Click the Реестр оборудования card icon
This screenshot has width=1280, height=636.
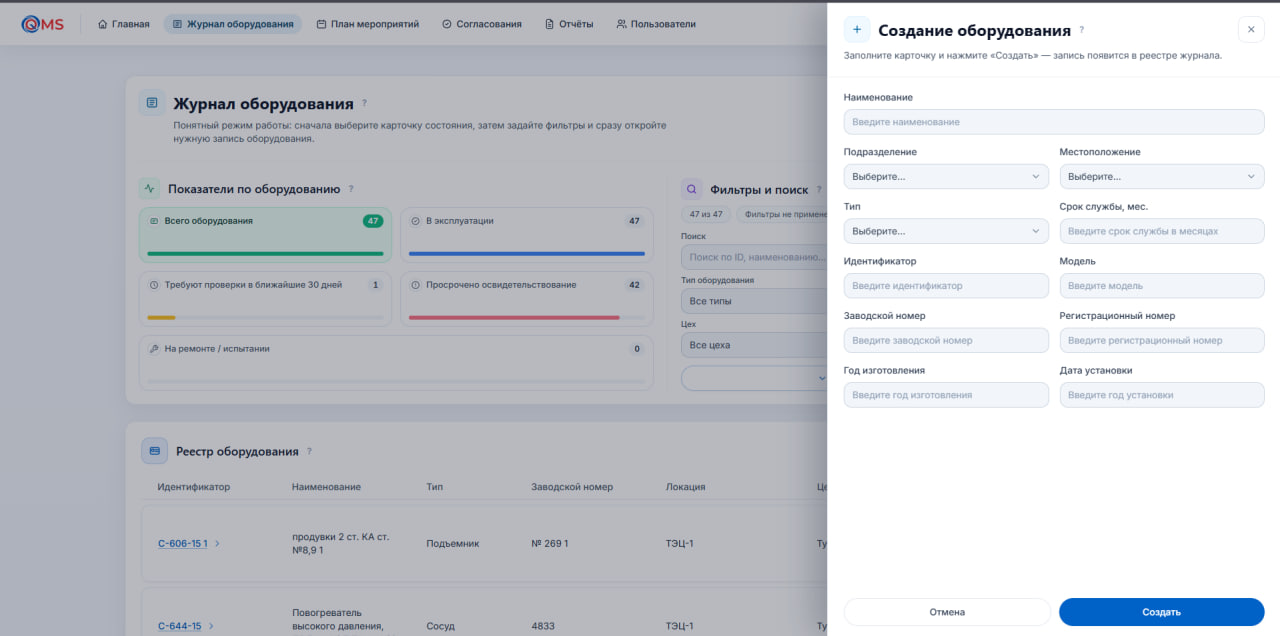click(x=154, y=451)
